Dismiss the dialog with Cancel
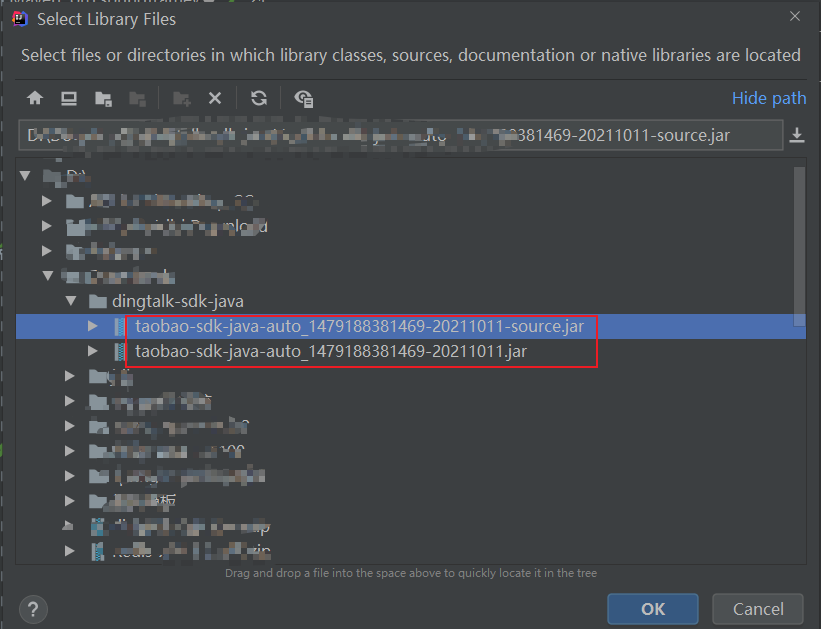821x629 pixels. 758,609
